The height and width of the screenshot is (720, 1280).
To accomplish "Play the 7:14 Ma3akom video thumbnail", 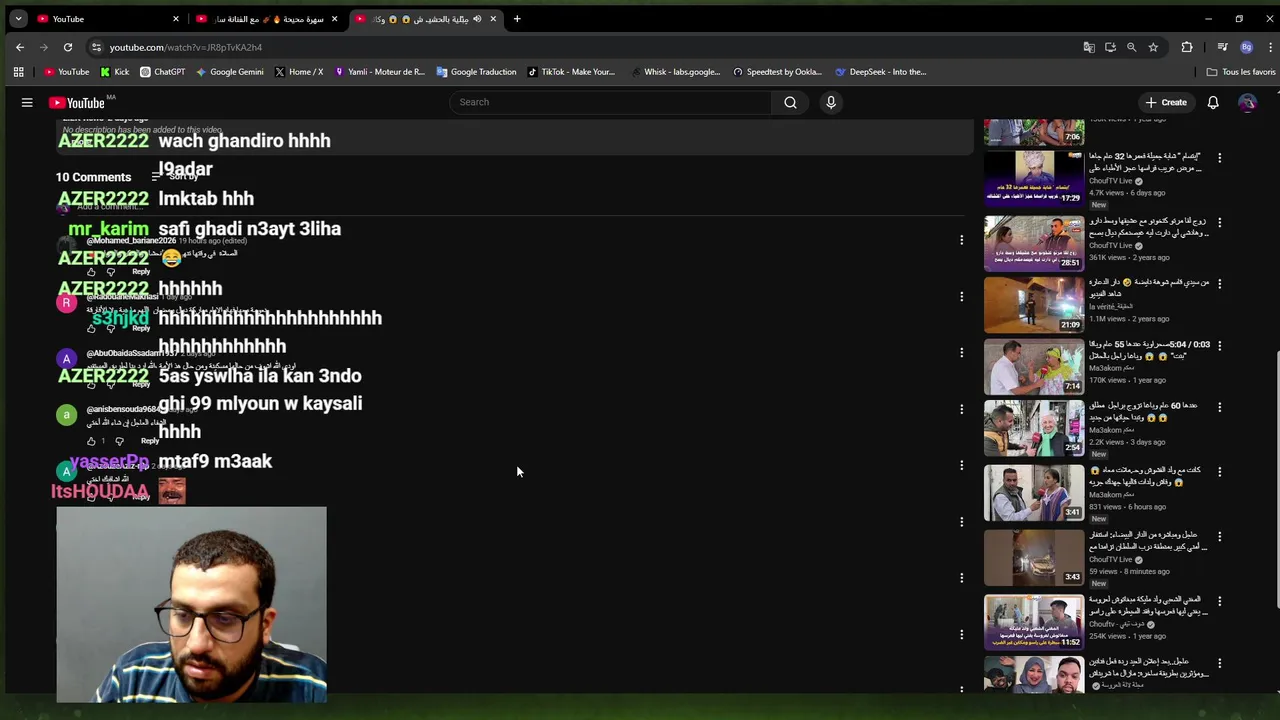I will click(1034, 366).
